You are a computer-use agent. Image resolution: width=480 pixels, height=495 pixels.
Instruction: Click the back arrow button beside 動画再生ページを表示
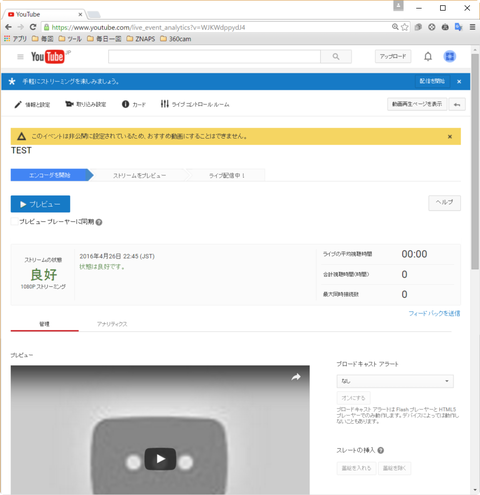457,104
